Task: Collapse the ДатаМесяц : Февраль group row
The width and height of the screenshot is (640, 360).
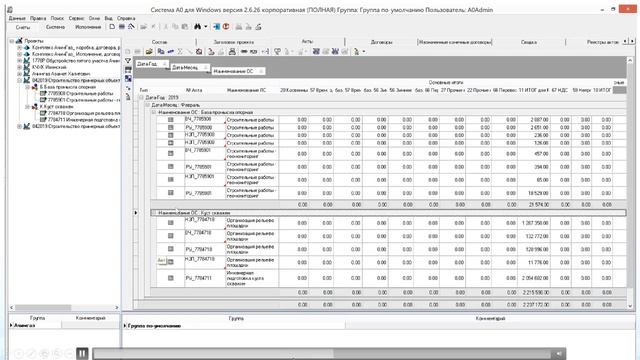Action: click(148, 105)
